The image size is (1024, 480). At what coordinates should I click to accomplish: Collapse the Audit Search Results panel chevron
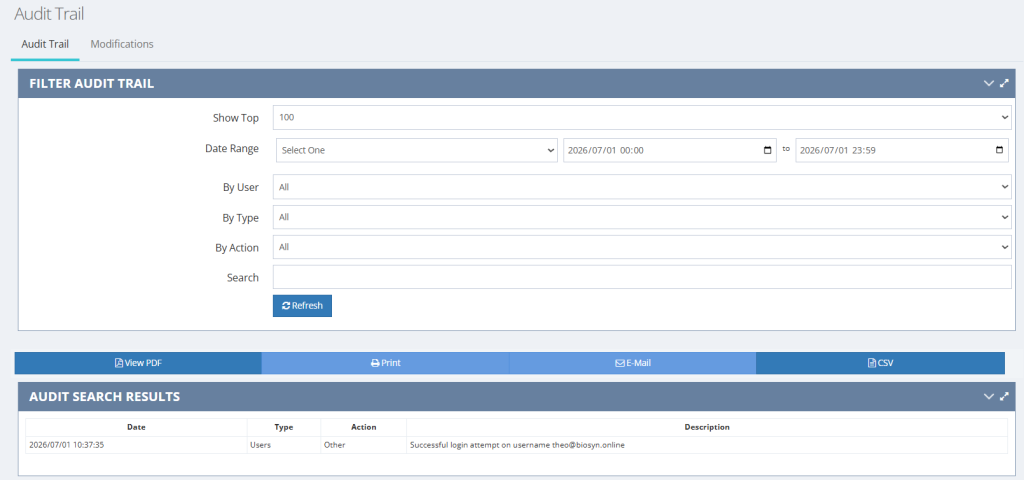989,396
